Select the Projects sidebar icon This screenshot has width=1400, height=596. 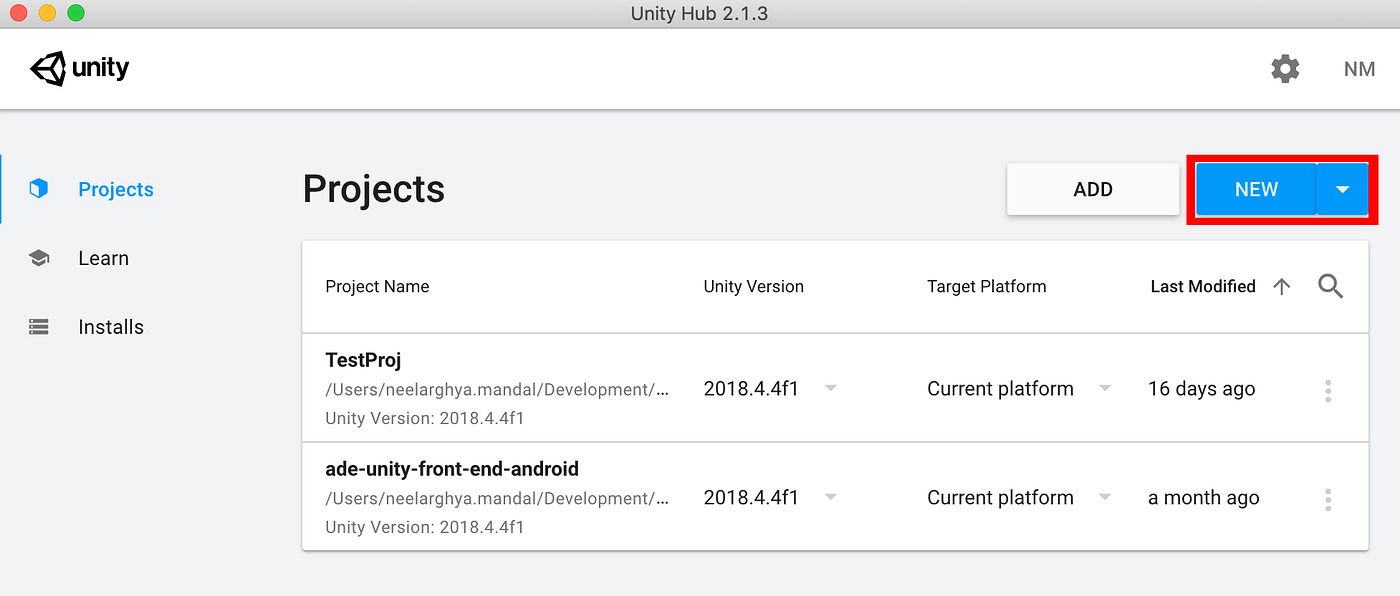pos(38,188)
